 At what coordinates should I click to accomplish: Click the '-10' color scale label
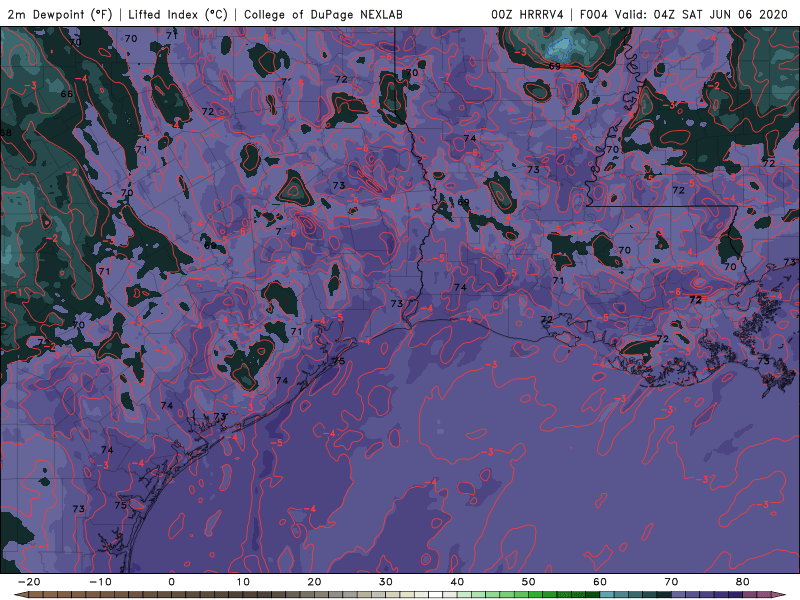click(x=100, y=582)
